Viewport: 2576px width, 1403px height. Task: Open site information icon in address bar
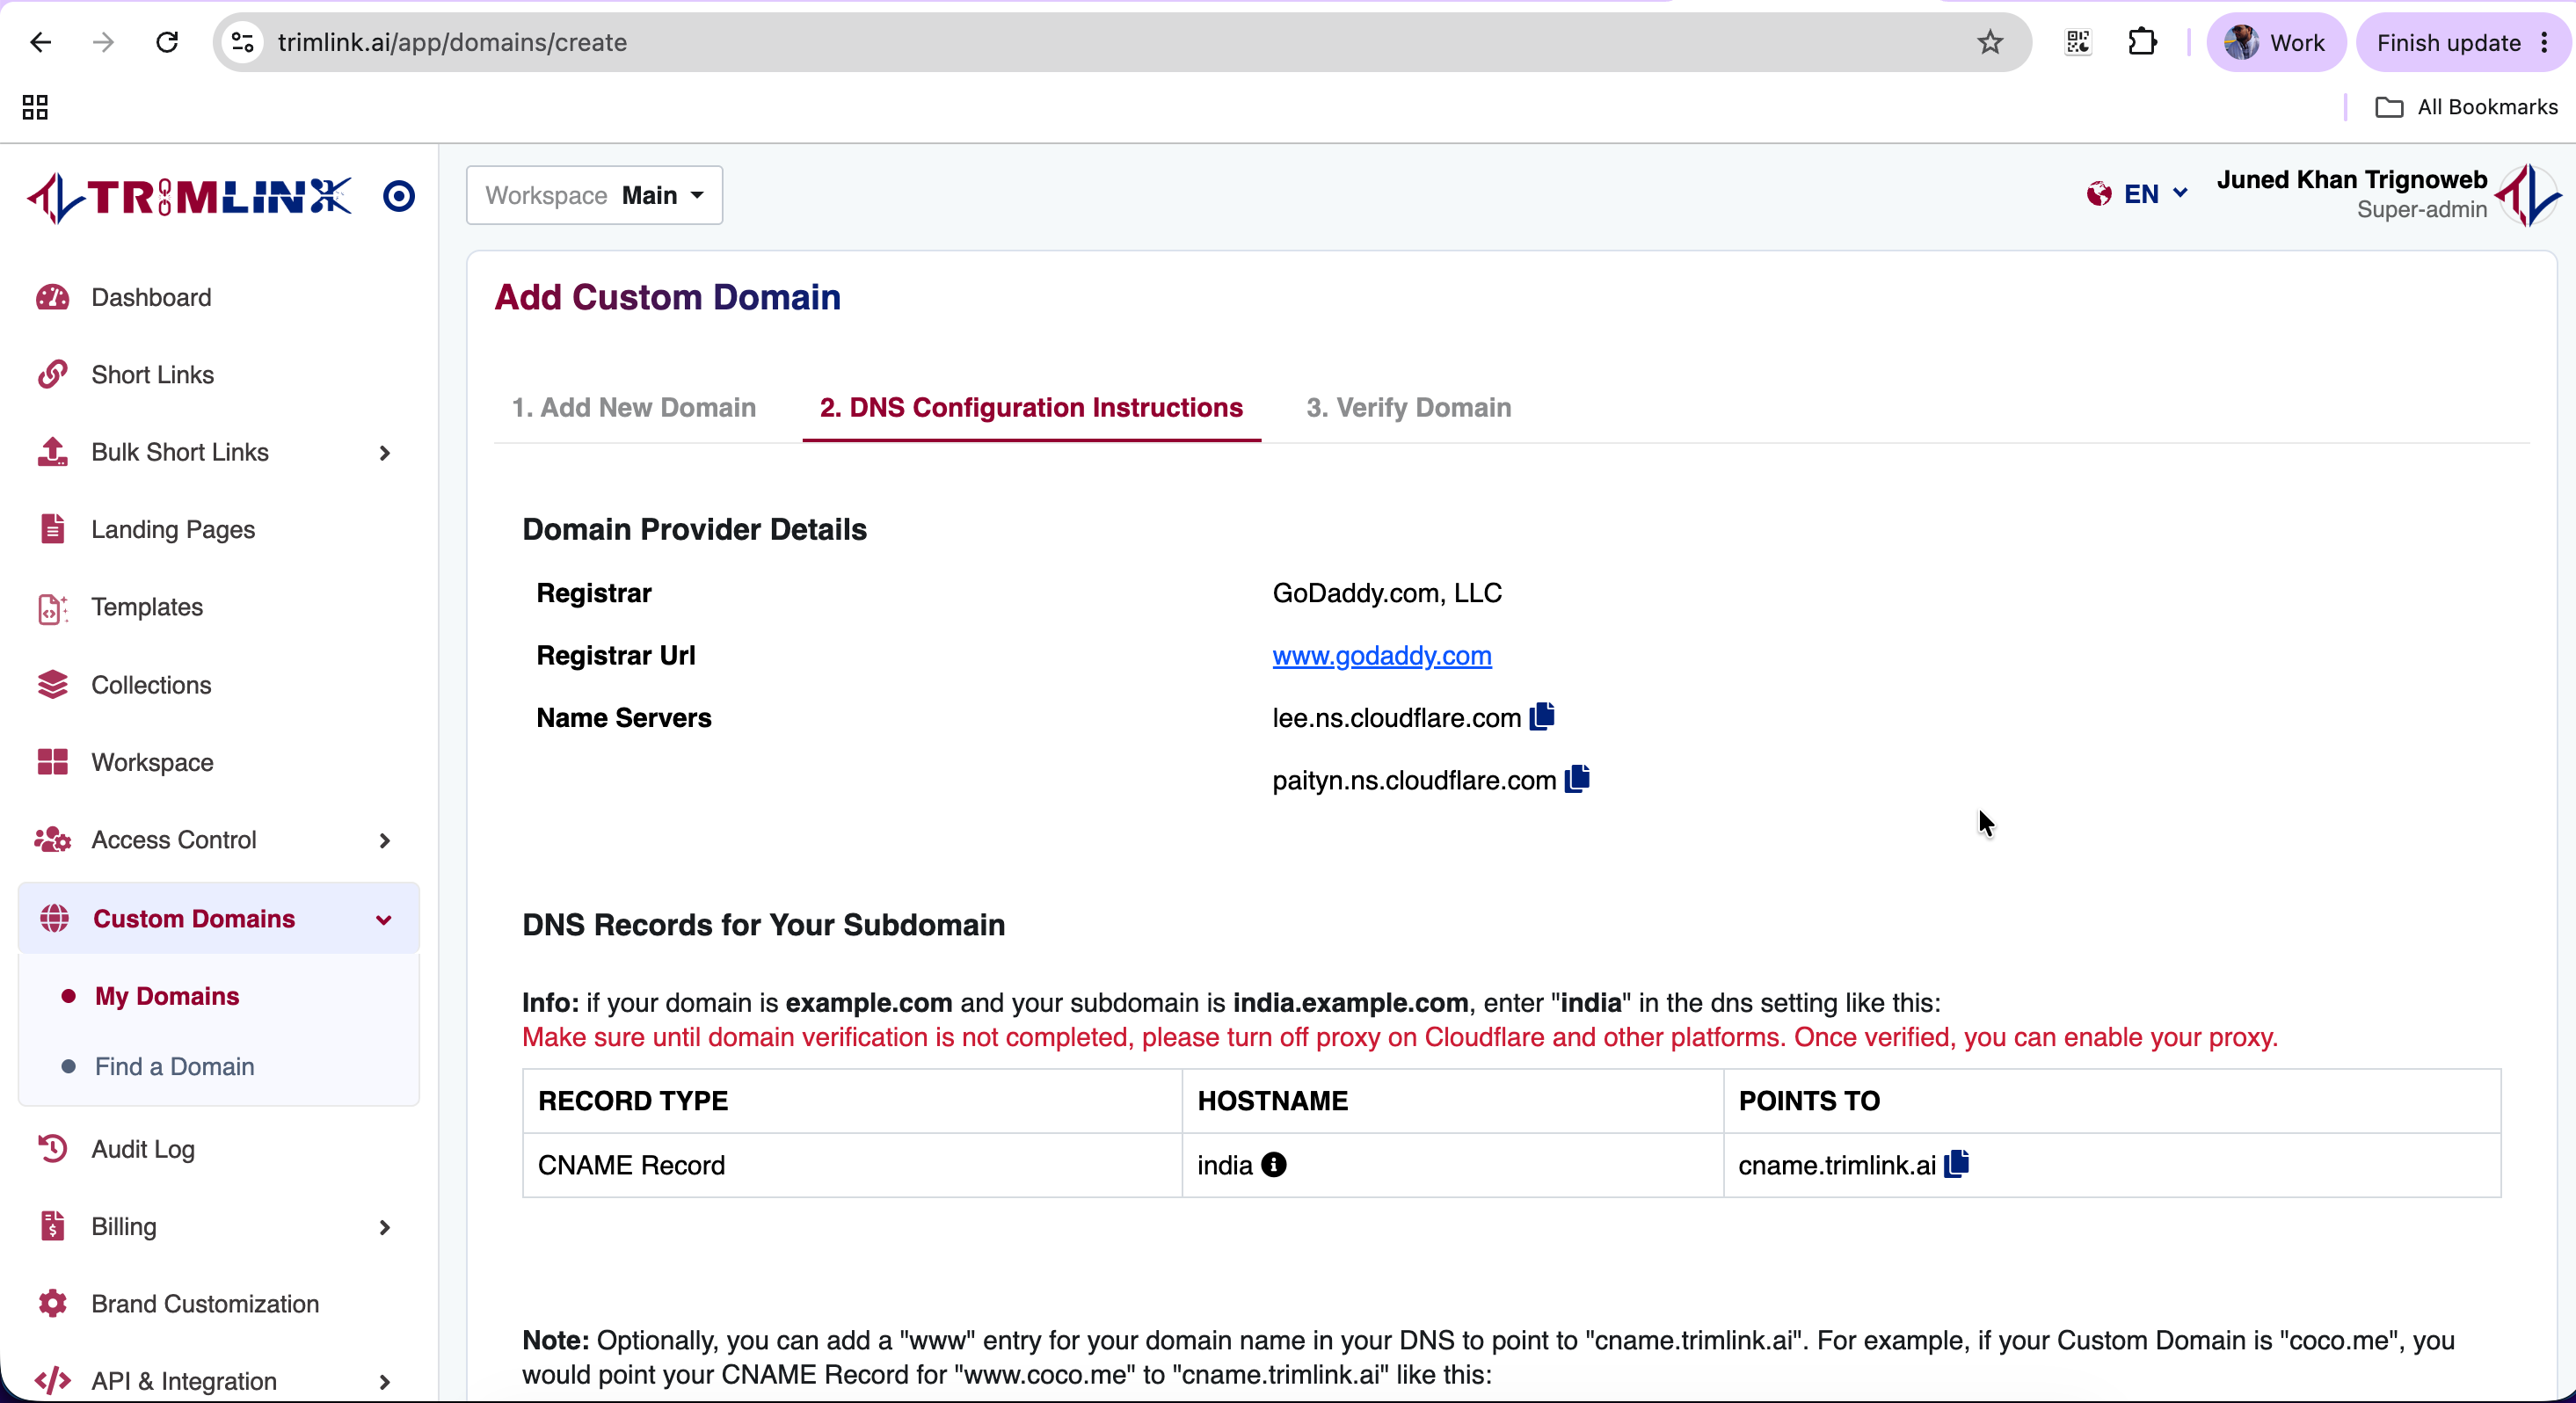pos(242,42)
